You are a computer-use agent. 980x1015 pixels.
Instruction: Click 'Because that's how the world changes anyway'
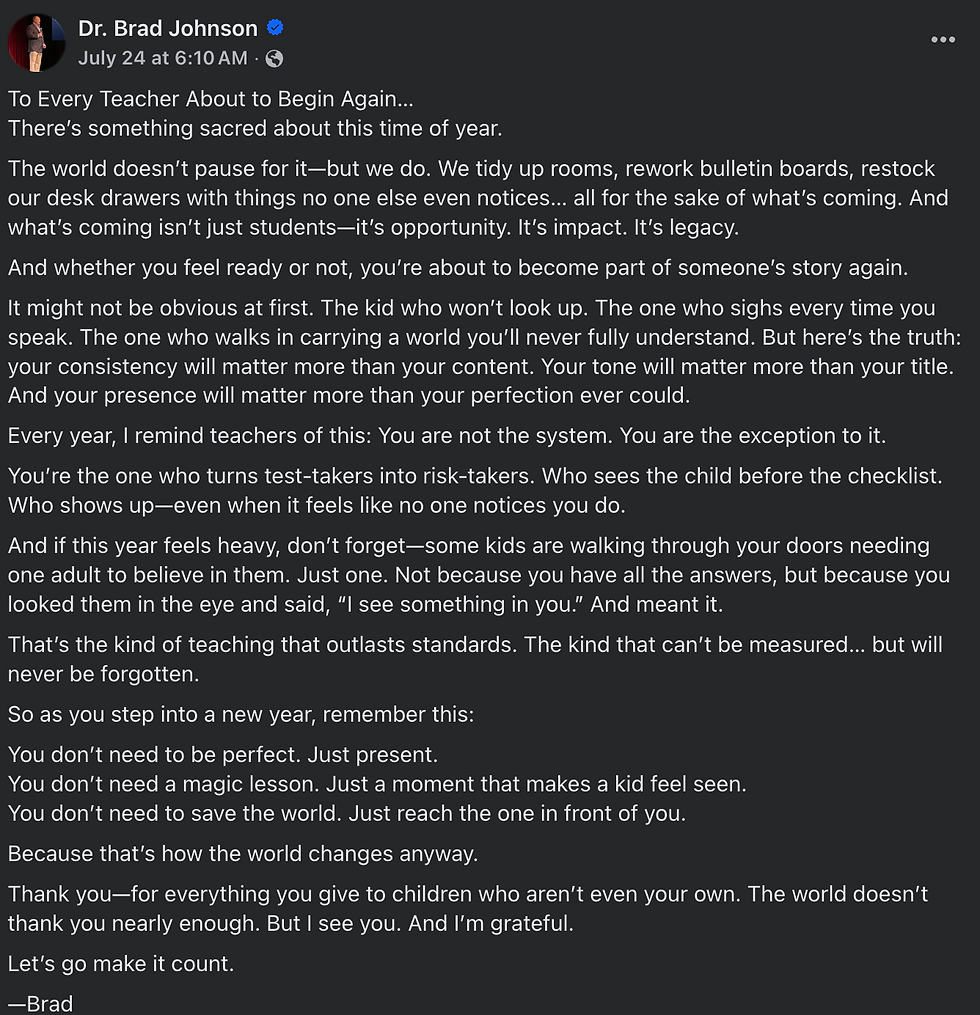pos(243,854)
